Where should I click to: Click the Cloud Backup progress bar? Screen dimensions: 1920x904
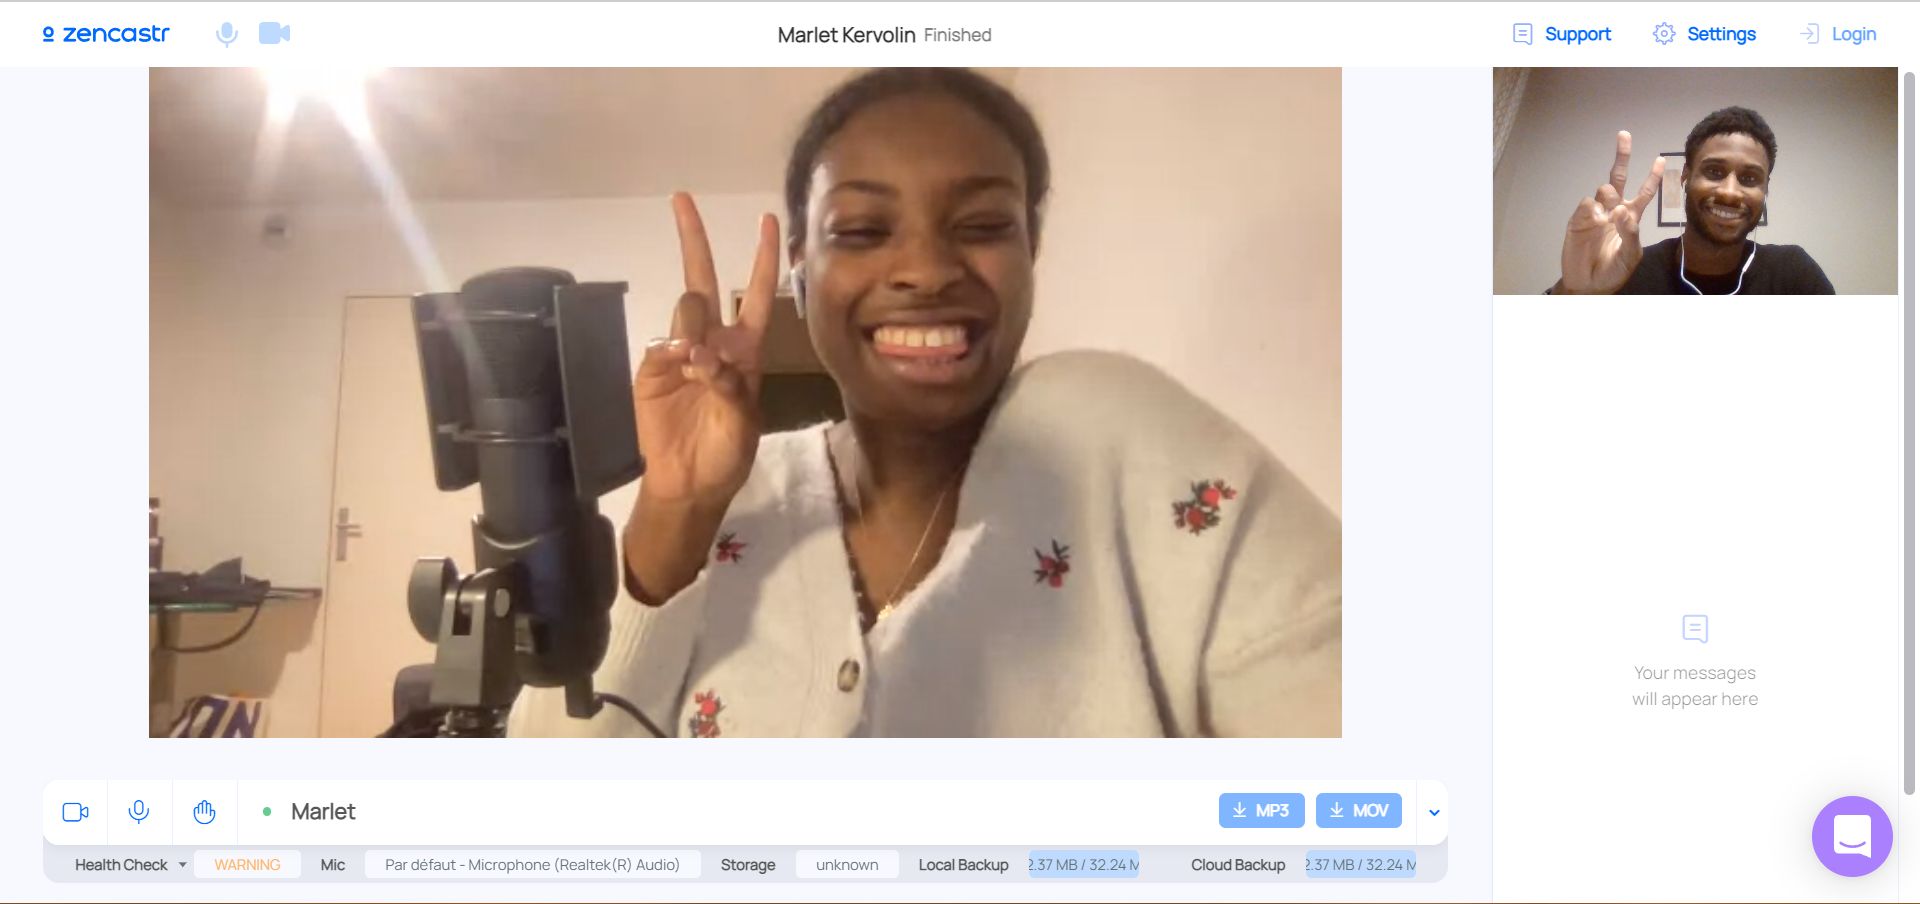tap(1360, 865)
